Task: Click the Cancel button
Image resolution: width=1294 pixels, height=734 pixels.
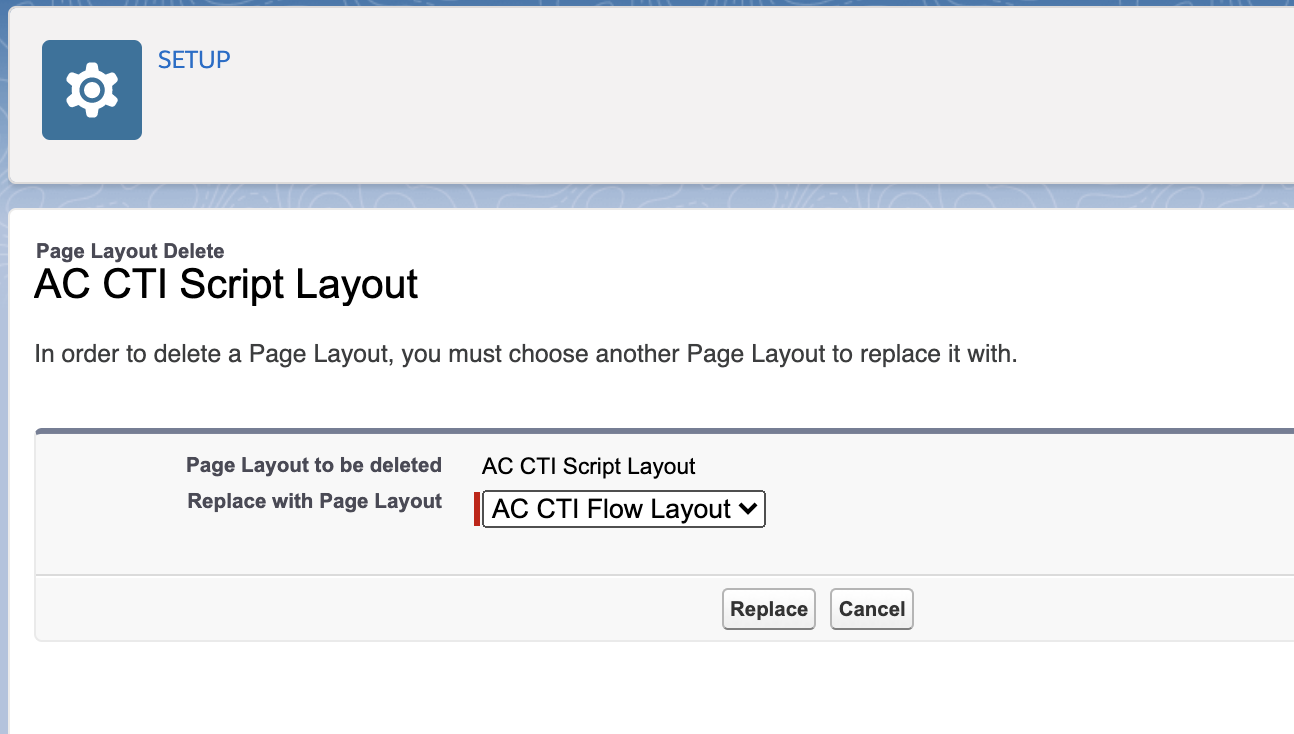Action: pyautogui.click(x=872, y=609)
